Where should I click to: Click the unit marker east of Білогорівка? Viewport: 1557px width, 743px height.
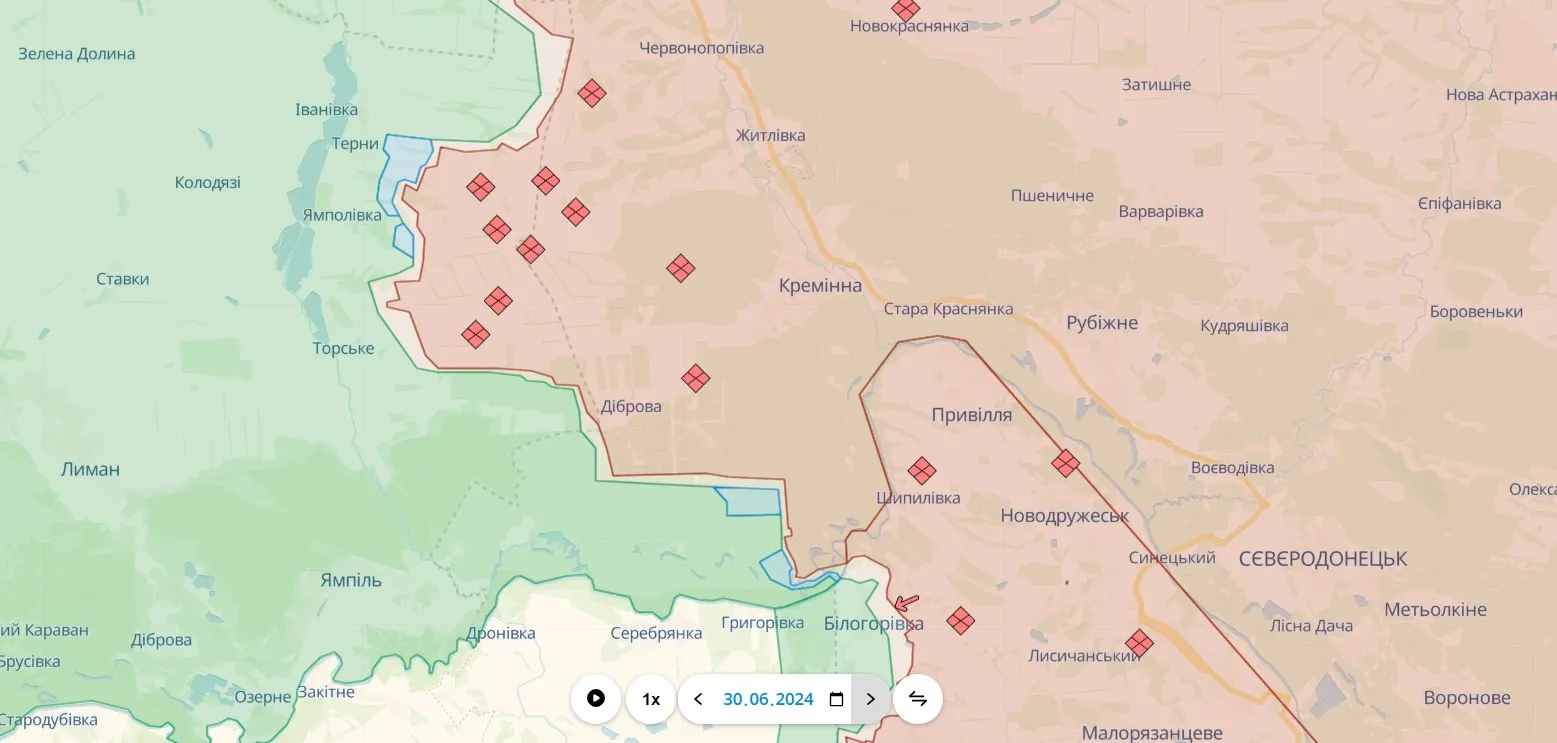960,621
